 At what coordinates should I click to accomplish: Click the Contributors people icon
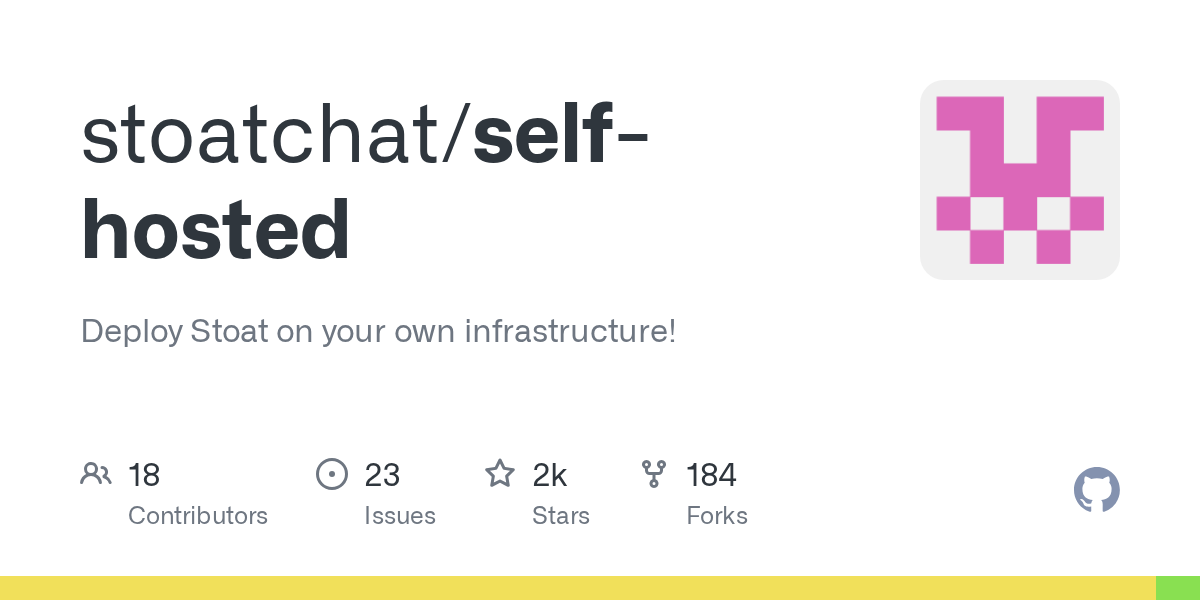point(96,473)
